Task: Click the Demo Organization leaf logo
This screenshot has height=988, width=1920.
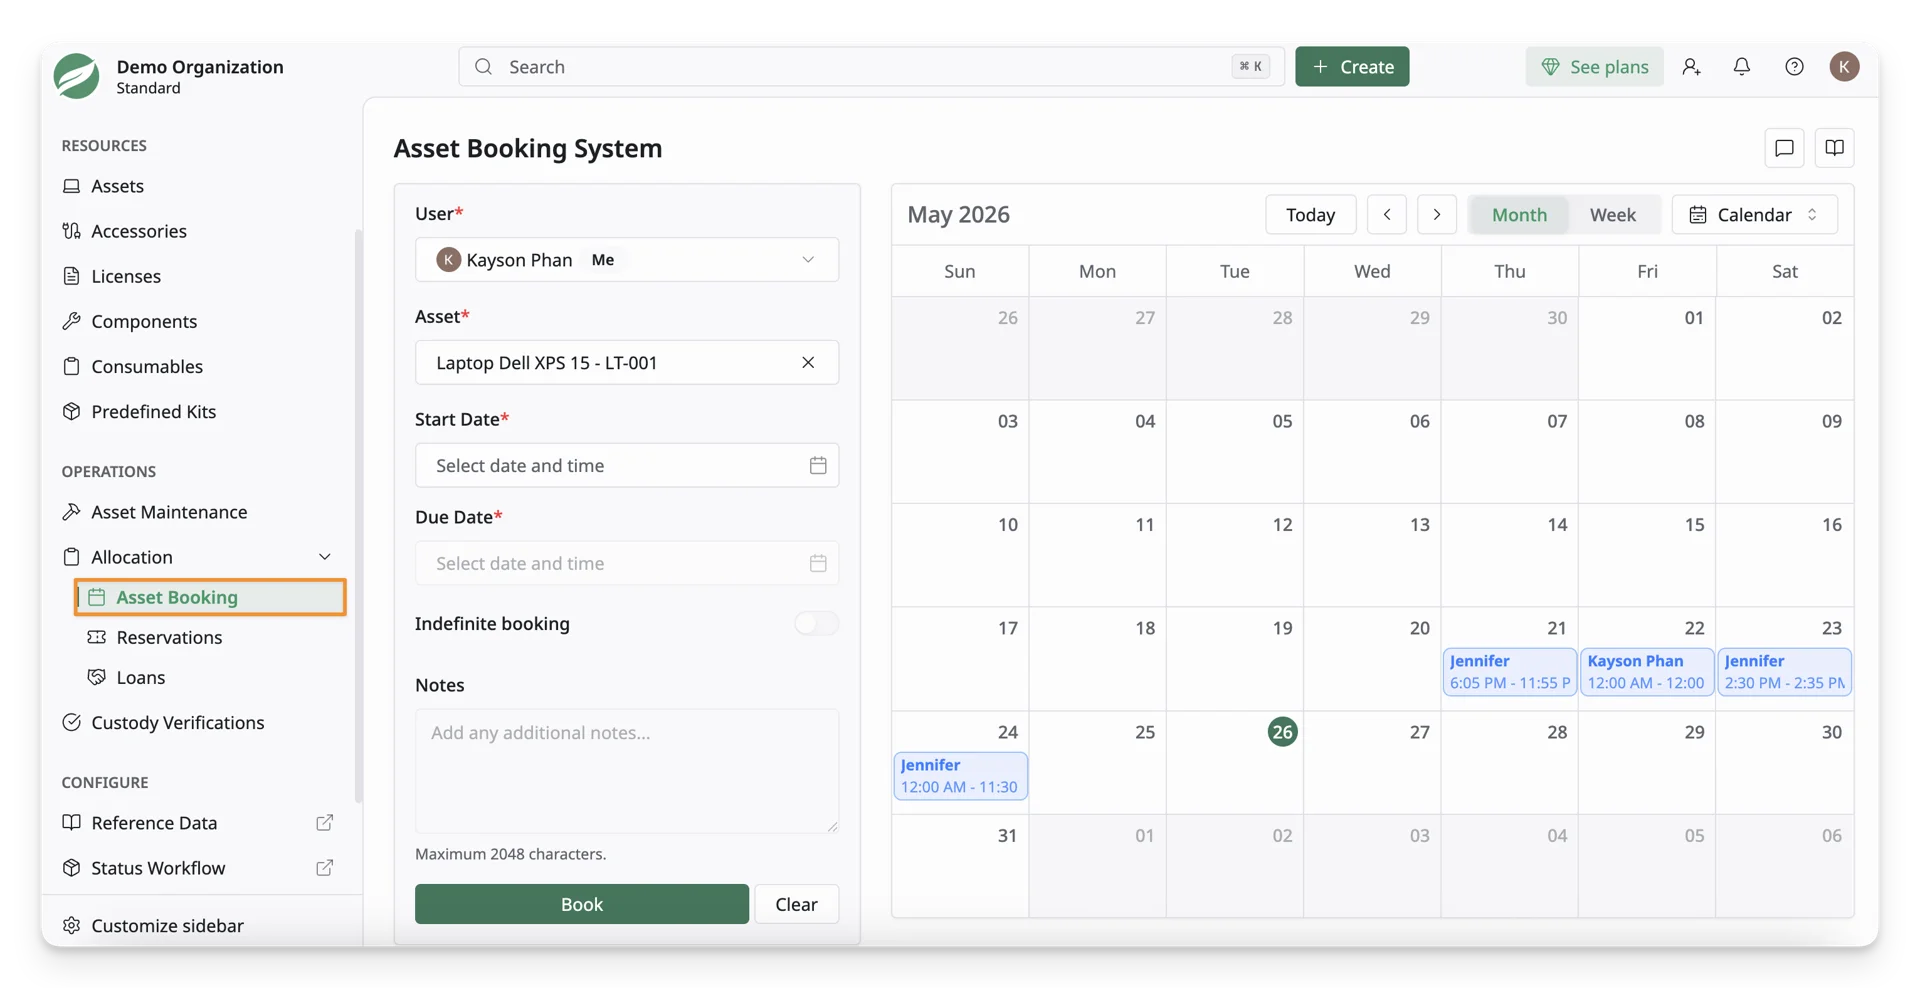Action: pos(77,76)
